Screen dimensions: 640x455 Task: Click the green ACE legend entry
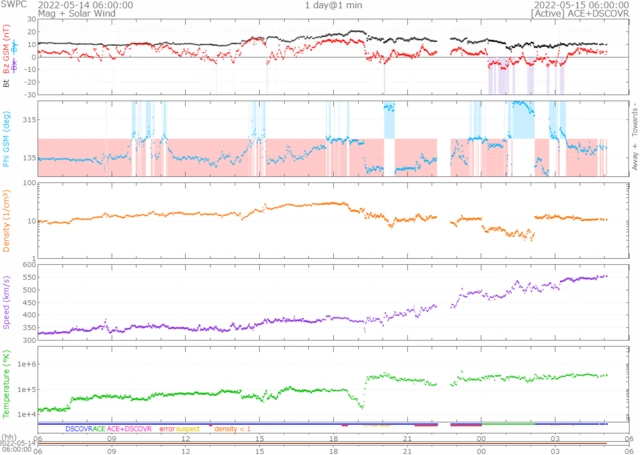99,429
